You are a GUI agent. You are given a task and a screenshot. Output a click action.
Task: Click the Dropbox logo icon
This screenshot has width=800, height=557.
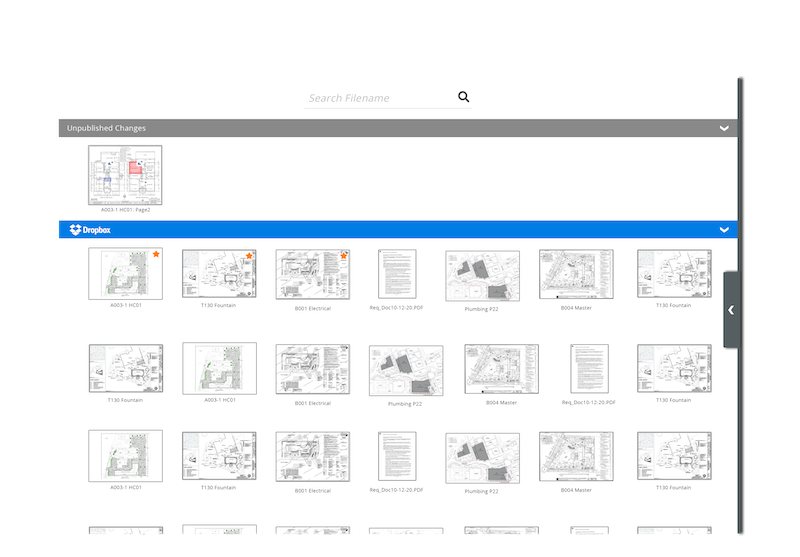[76, 230]
